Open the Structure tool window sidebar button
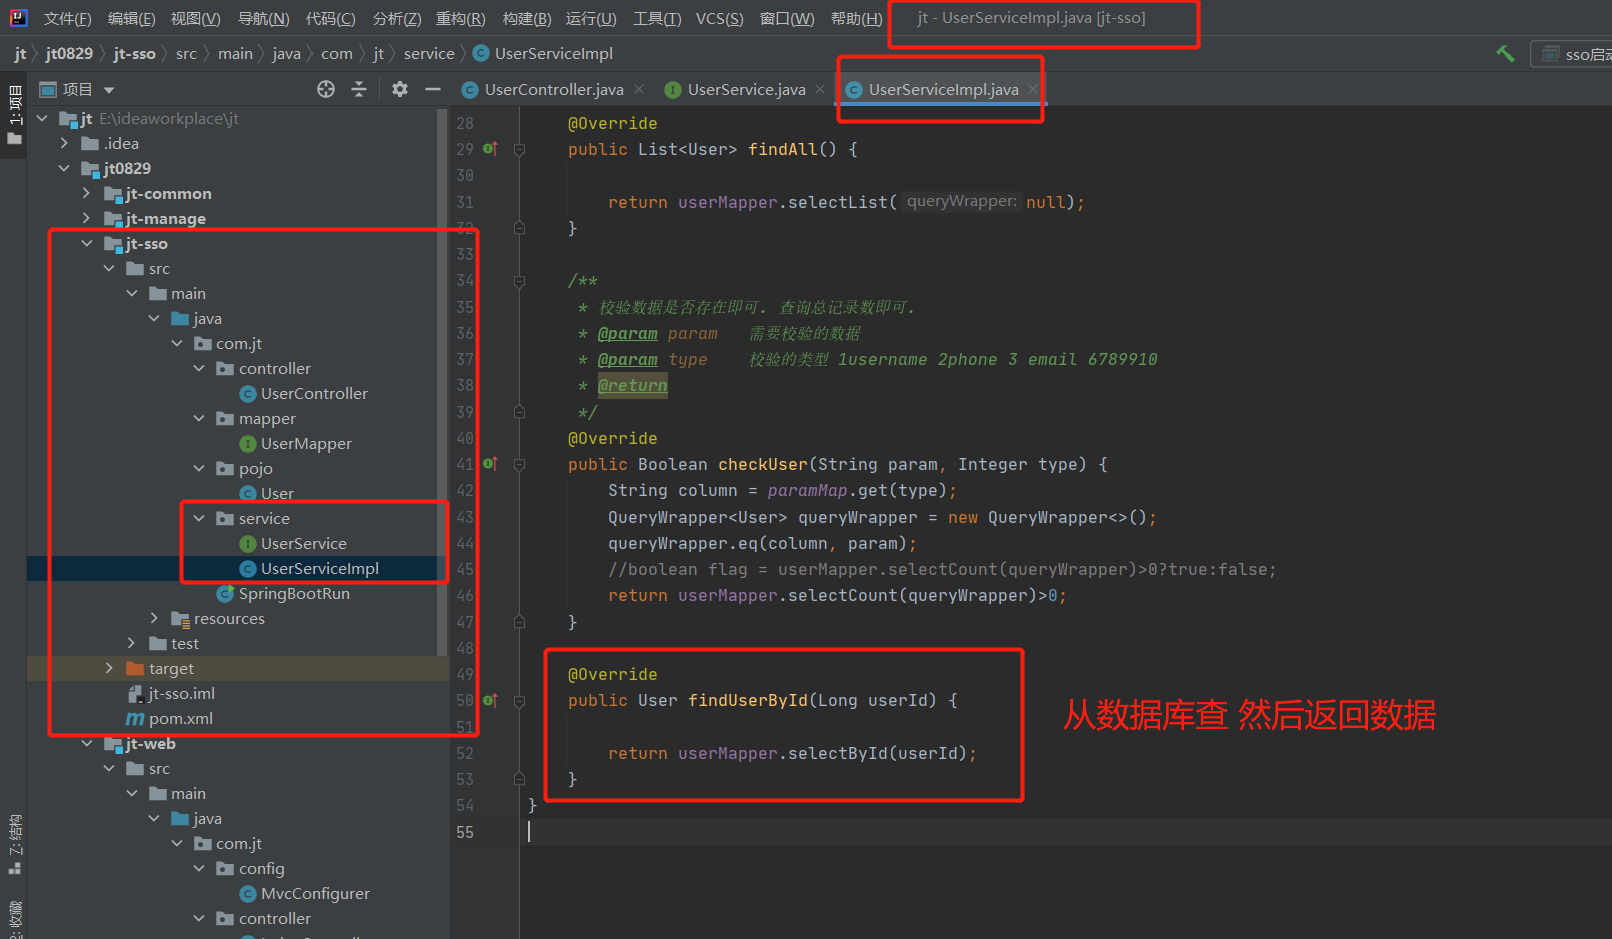 (15, 843)
